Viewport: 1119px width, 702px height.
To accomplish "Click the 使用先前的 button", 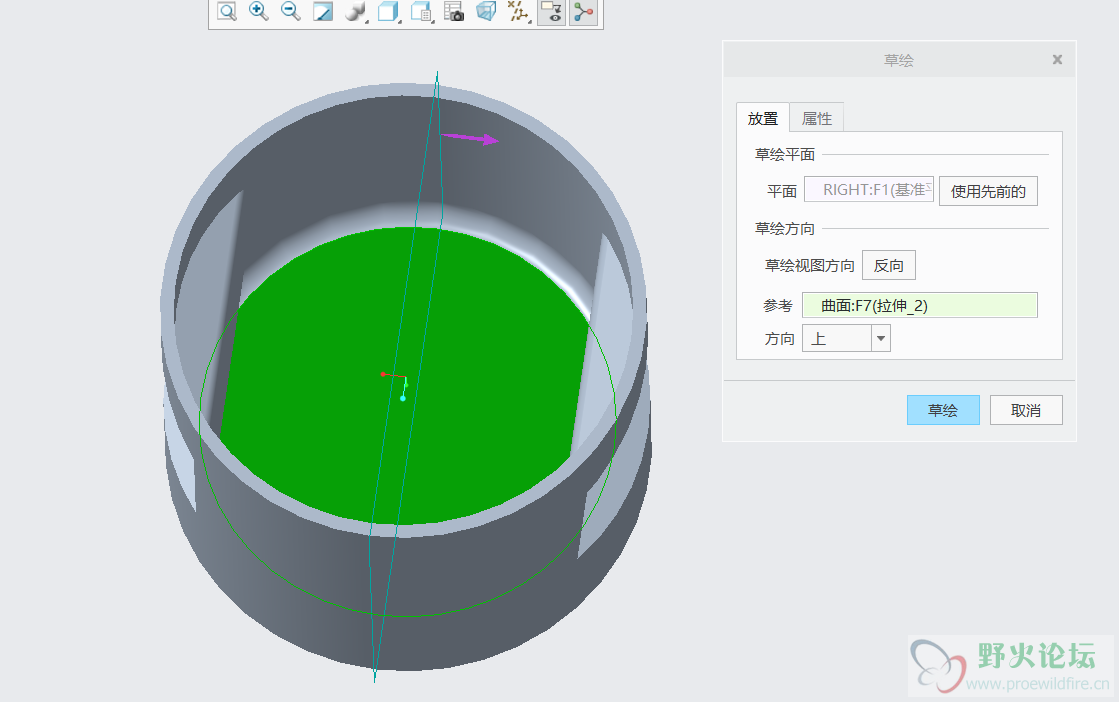I will click(x=988, y=191).
